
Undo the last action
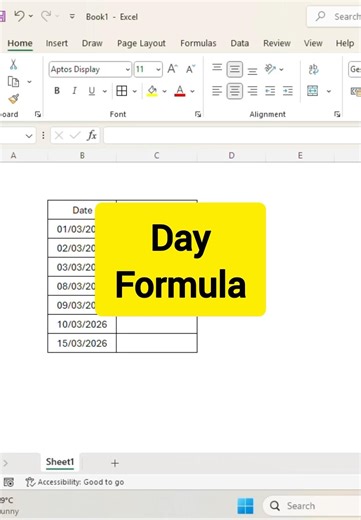[20, 16]
